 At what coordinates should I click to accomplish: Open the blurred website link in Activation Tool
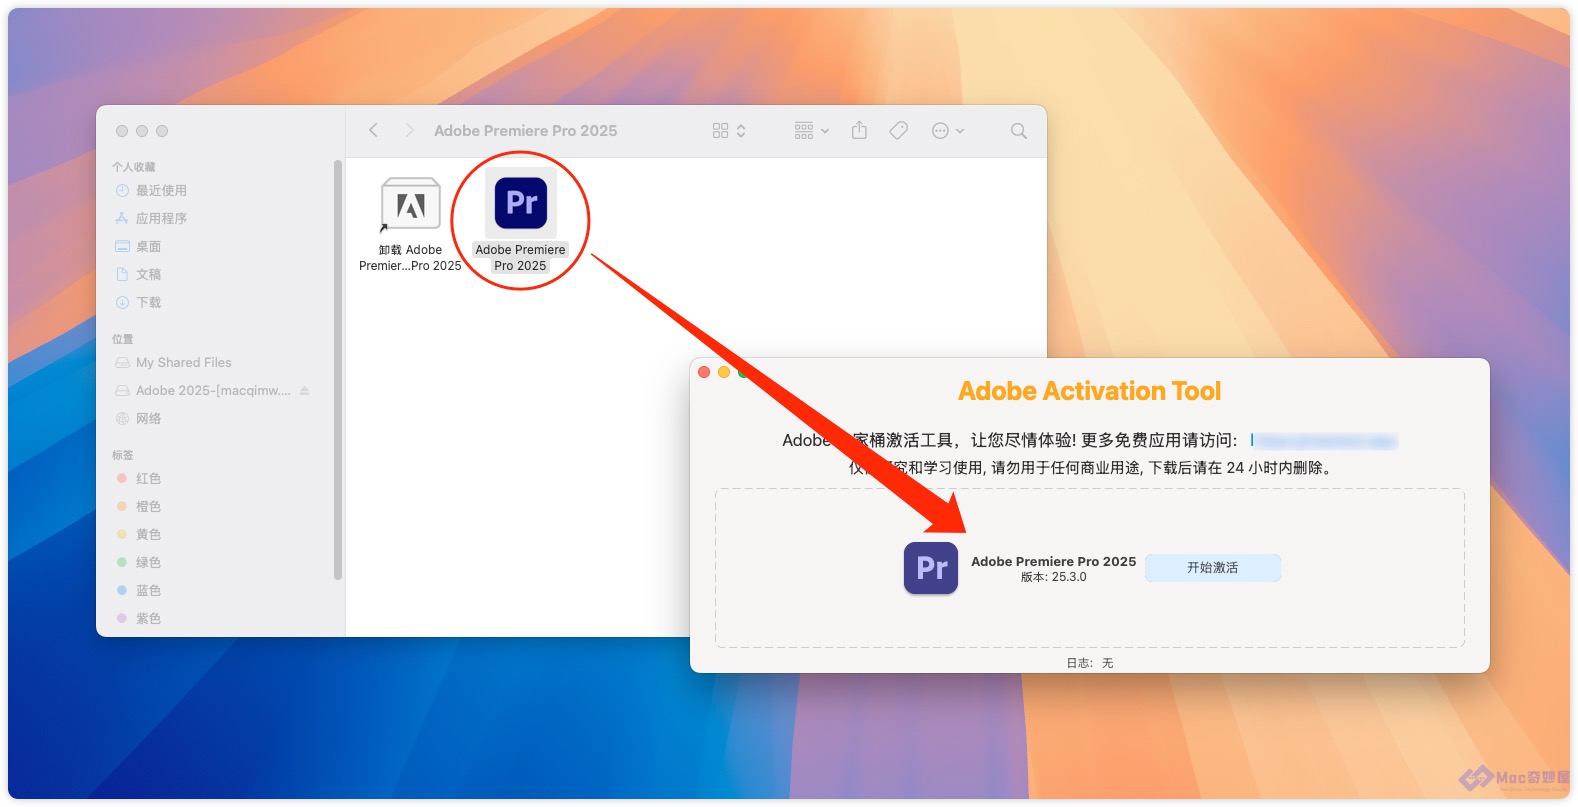click(1324, 441)
